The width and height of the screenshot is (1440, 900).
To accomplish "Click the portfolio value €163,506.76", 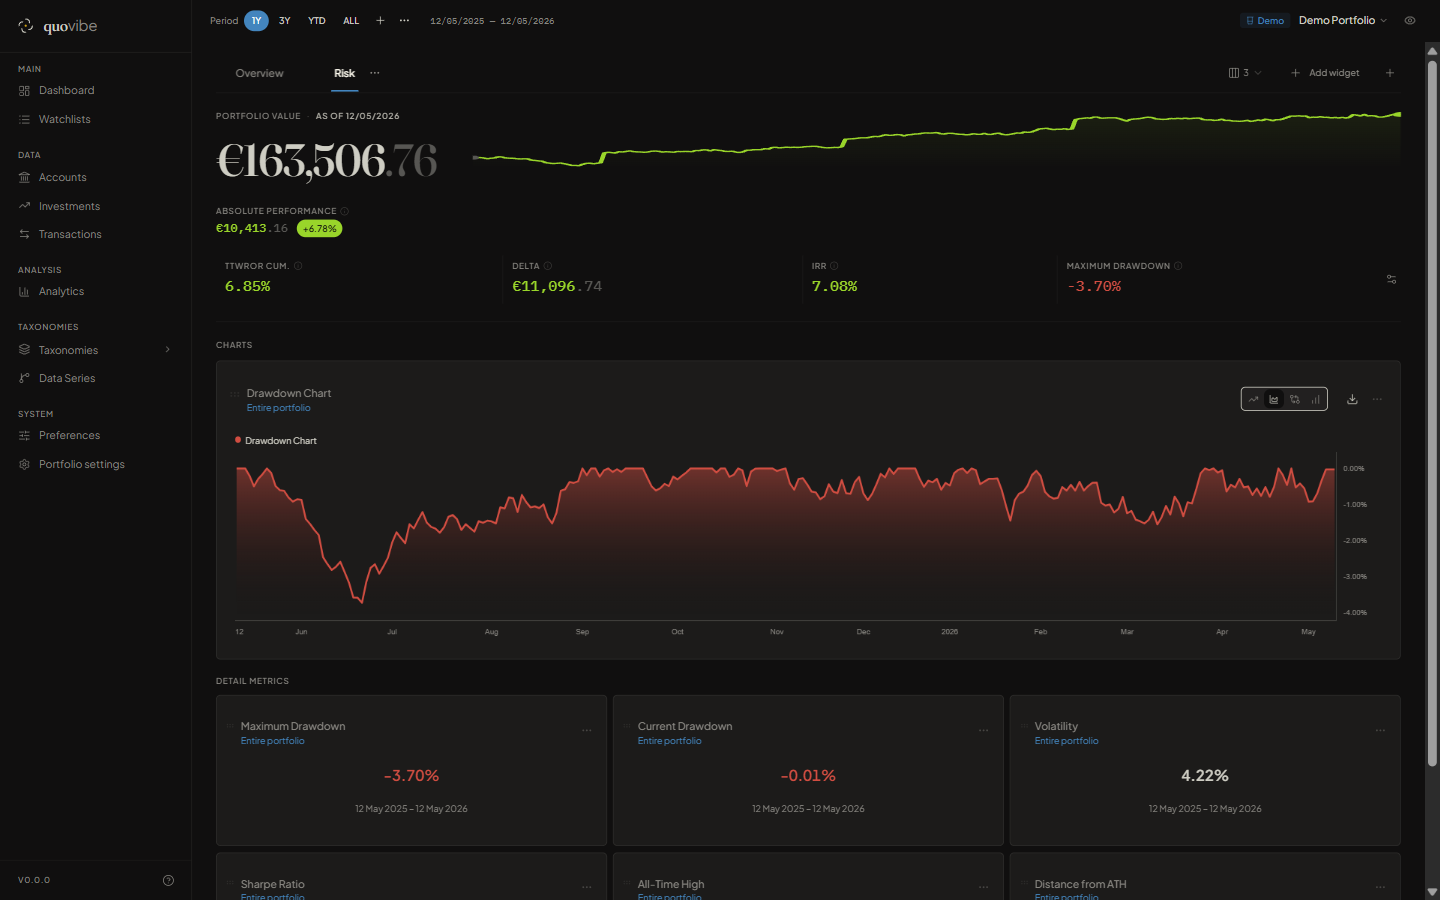I will coord(327,160).
